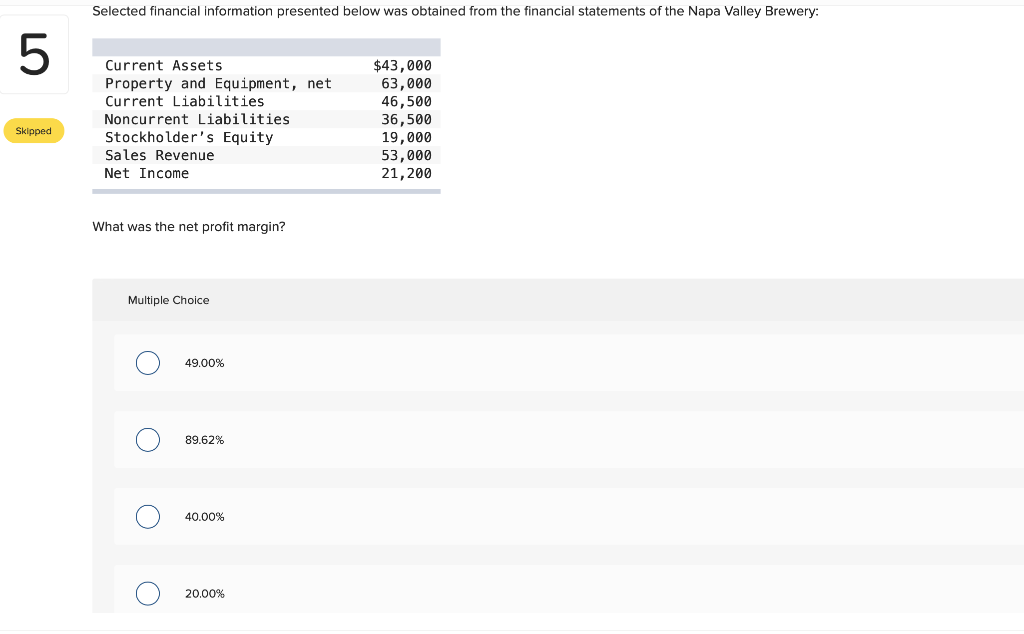The image size is (1024, 634).
Task: Click the Sales Revenue table row
Action: pos(265,155)
